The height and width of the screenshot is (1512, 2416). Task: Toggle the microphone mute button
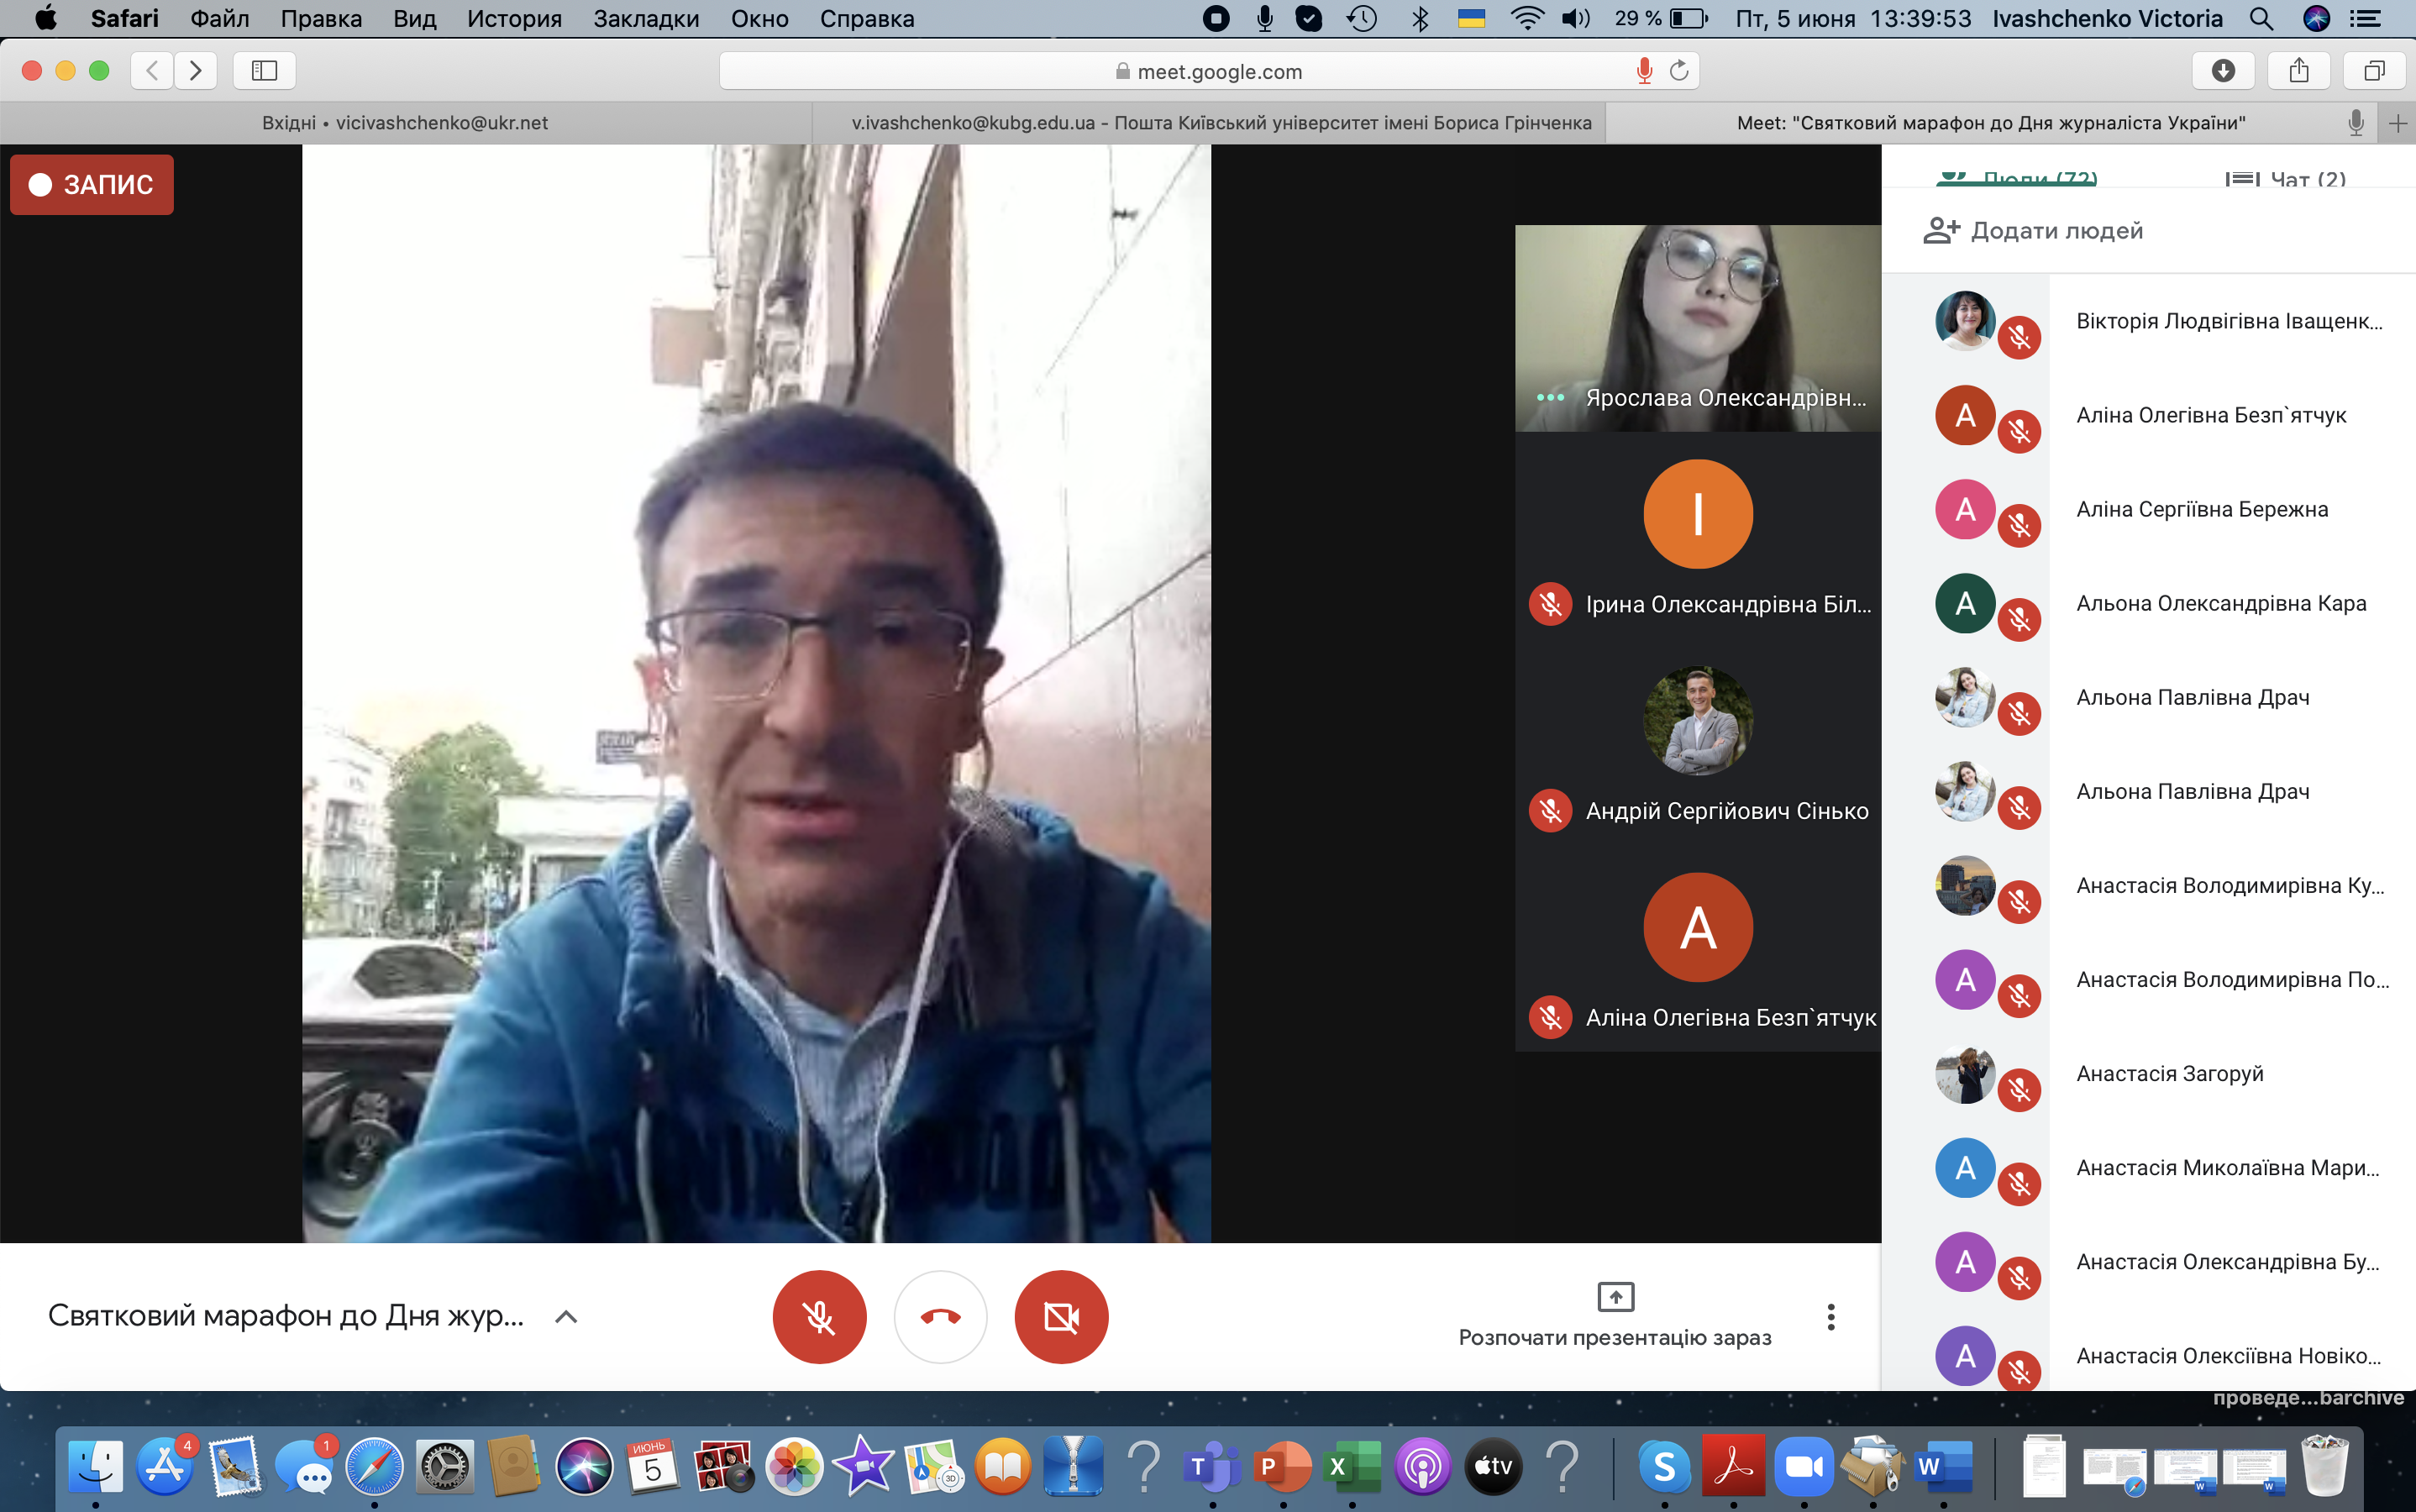click(x=819, y=1316)
